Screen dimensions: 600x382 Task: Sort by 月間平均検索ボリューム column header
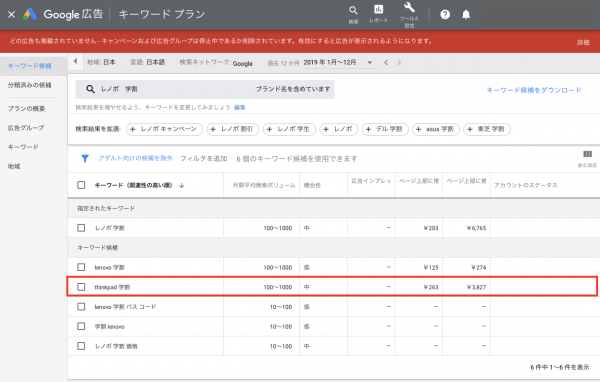tap(264, 185)
